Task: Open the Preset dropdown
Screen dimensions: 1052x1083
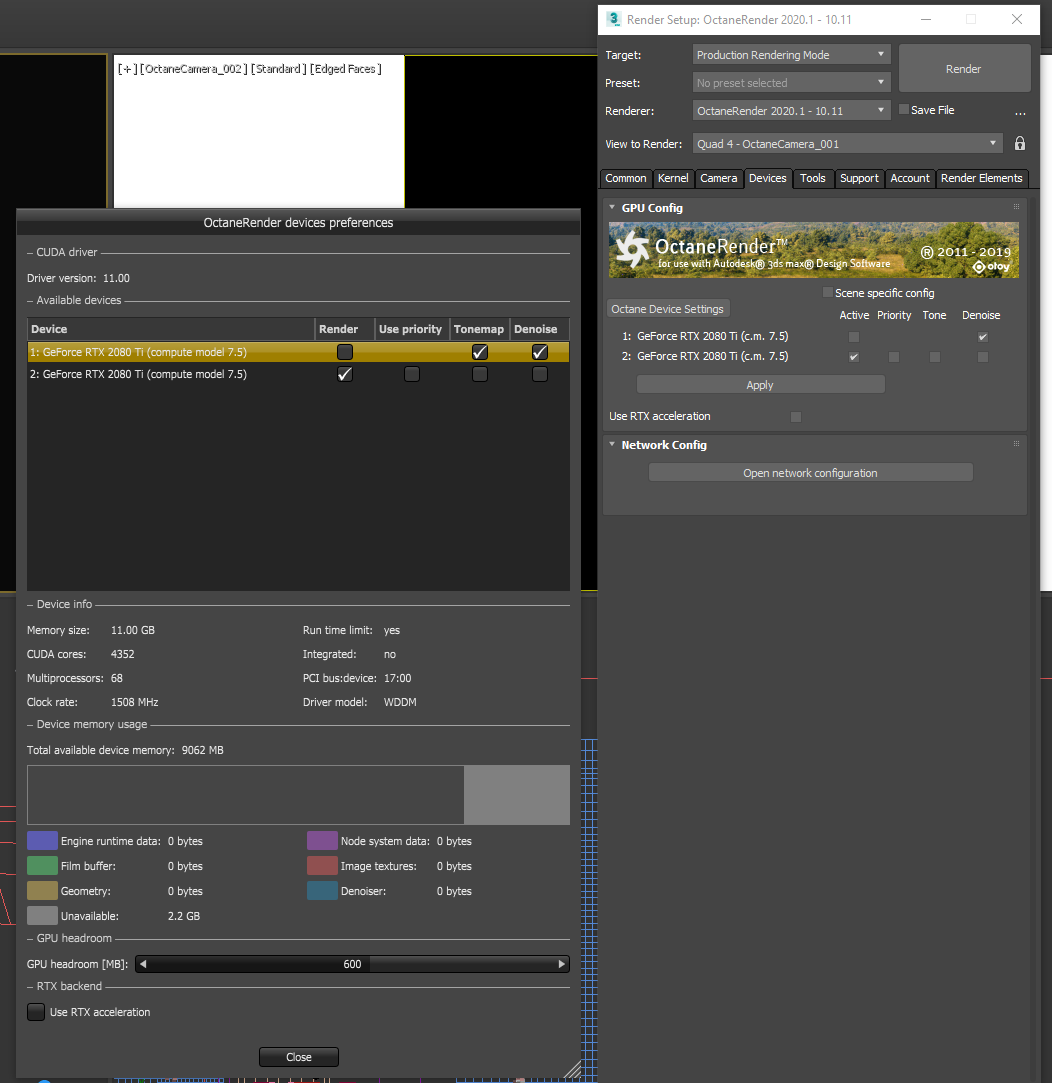Action: tap(792, 83)
